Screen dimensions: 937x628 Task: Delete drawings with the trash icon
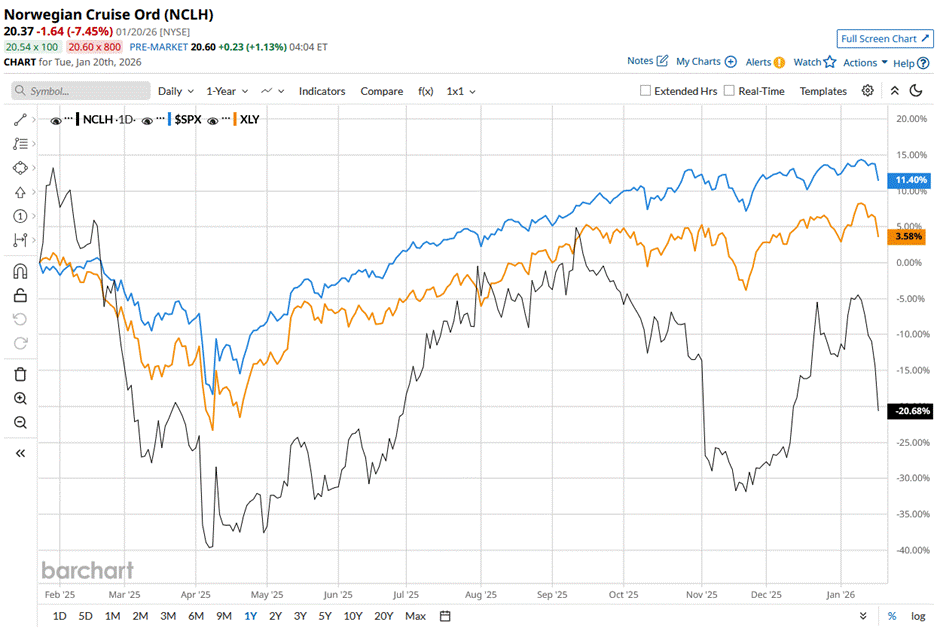(20, 374)
